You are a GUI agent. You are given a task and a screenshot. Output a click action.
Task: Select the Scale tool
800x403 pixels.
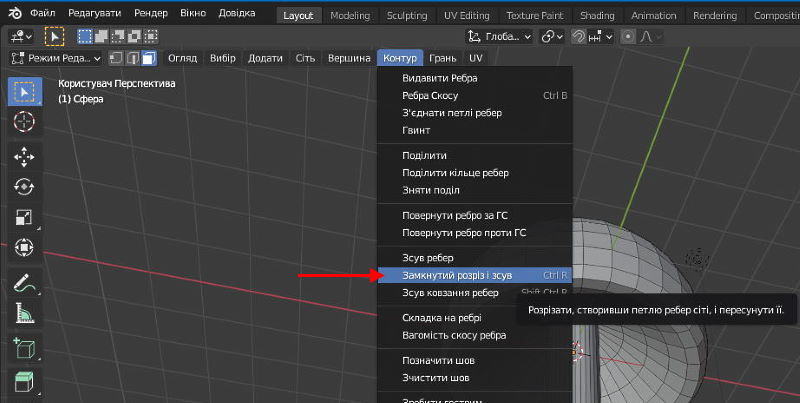click(24, 217)
